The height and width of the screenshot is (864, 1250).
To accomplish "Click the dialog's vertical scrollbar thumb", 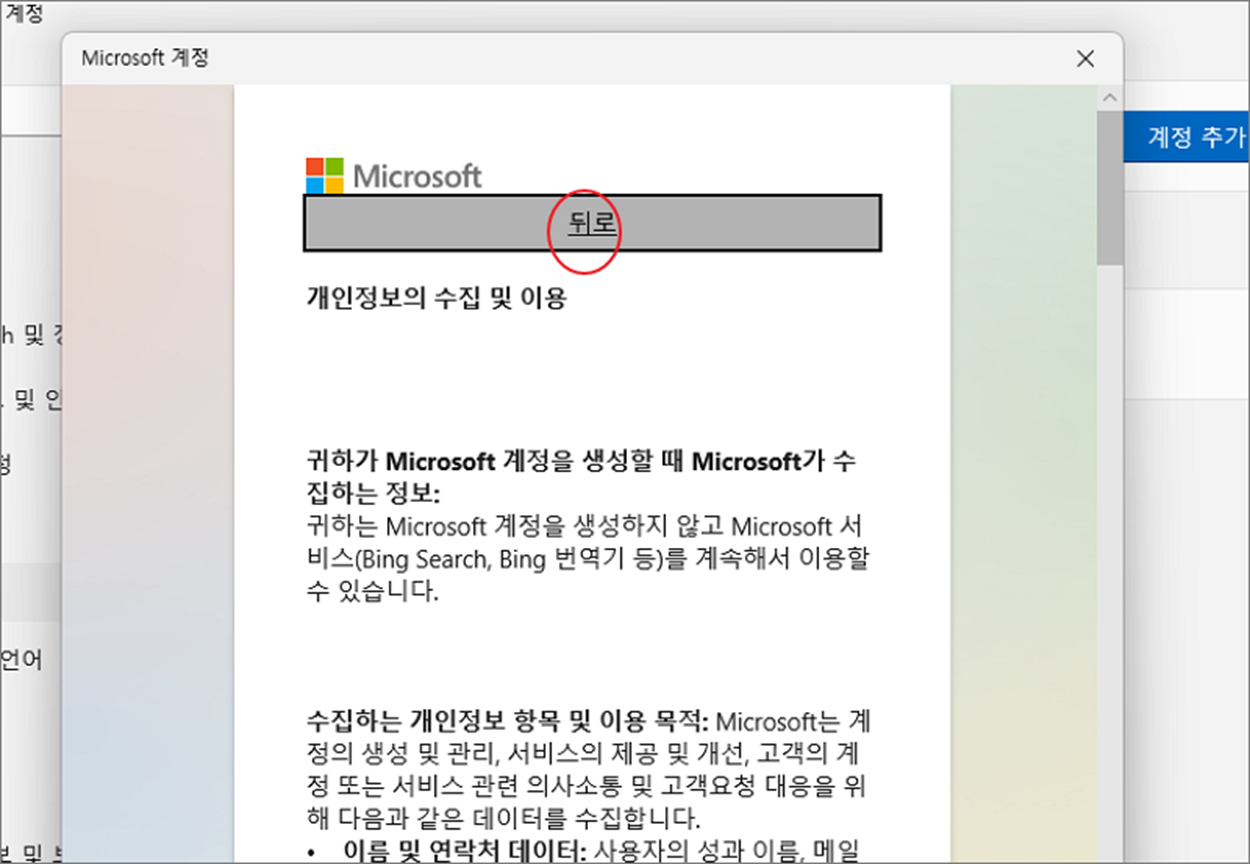I will point(1108,186).
